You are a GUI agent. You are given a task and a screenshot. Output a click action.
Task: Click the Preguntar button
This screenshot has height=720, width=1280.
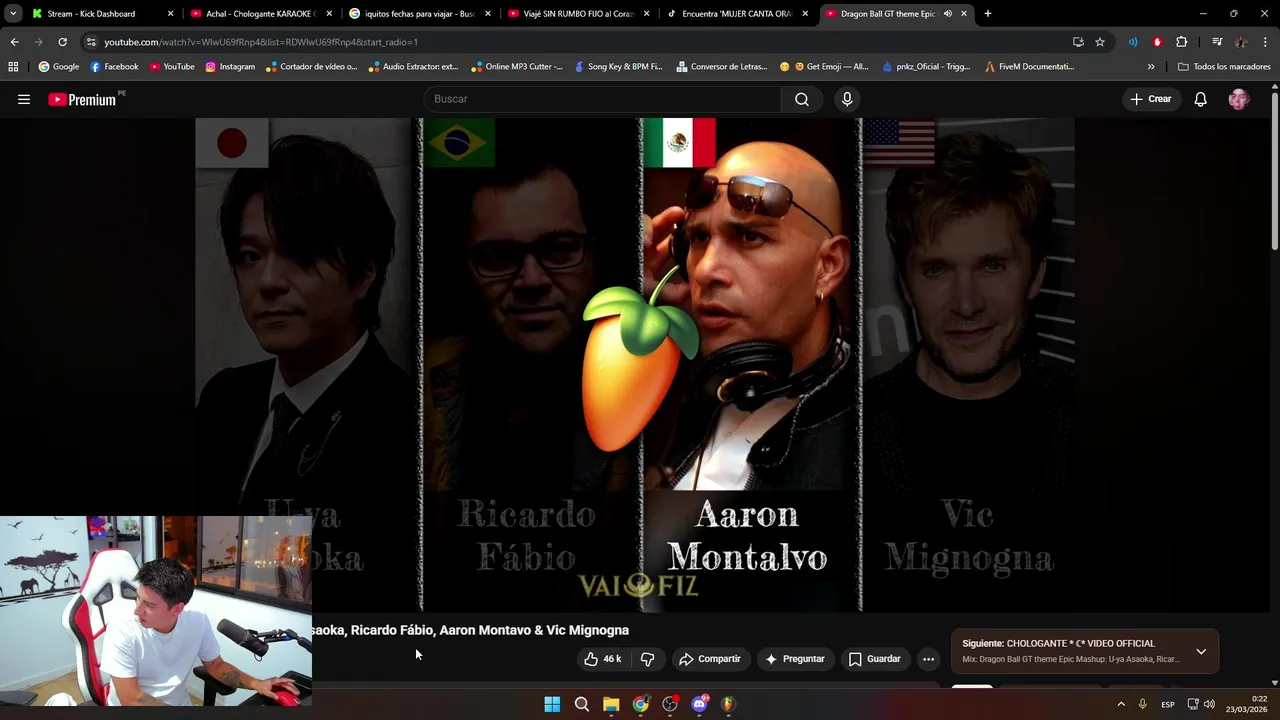tap(795, 659)
